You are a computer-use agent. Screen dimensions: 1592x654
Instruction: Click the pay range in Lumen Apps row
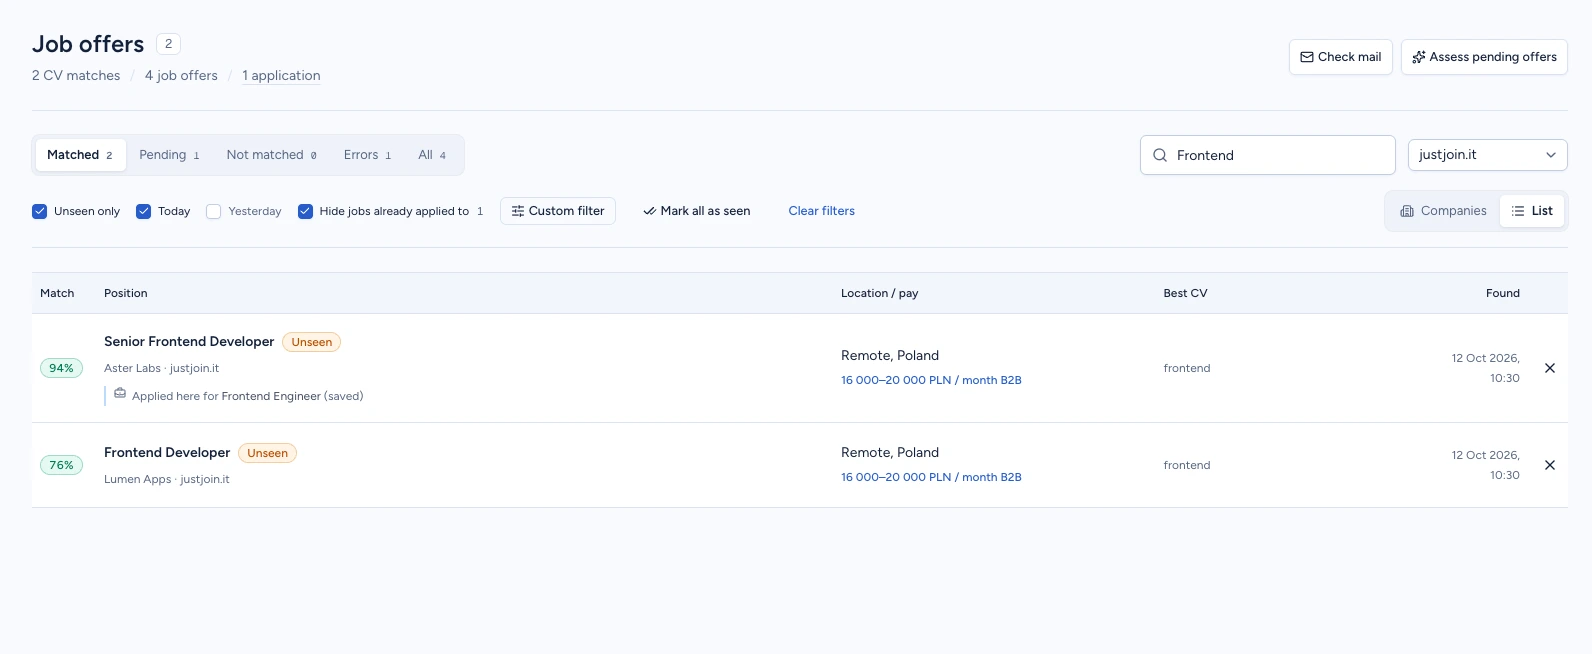tap(931, 477)
